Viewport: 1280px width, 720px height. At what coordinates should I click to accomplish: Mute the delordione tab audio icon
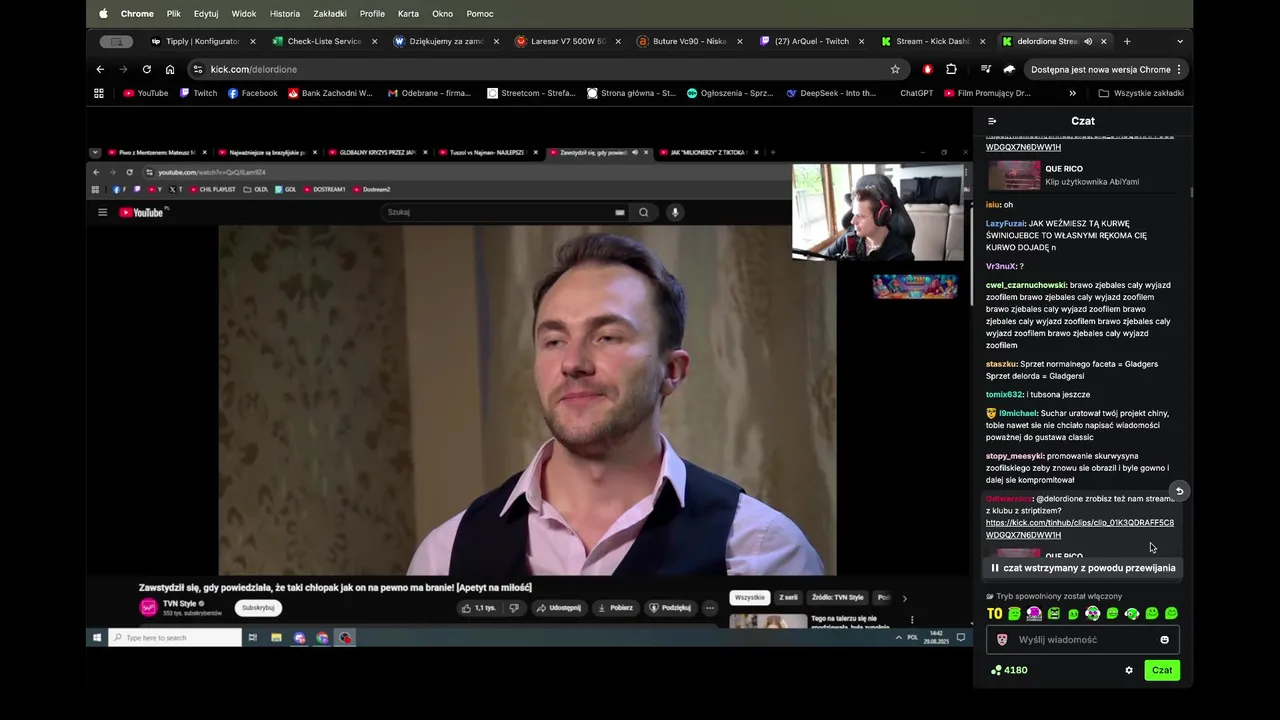(x=1088, y=41)
